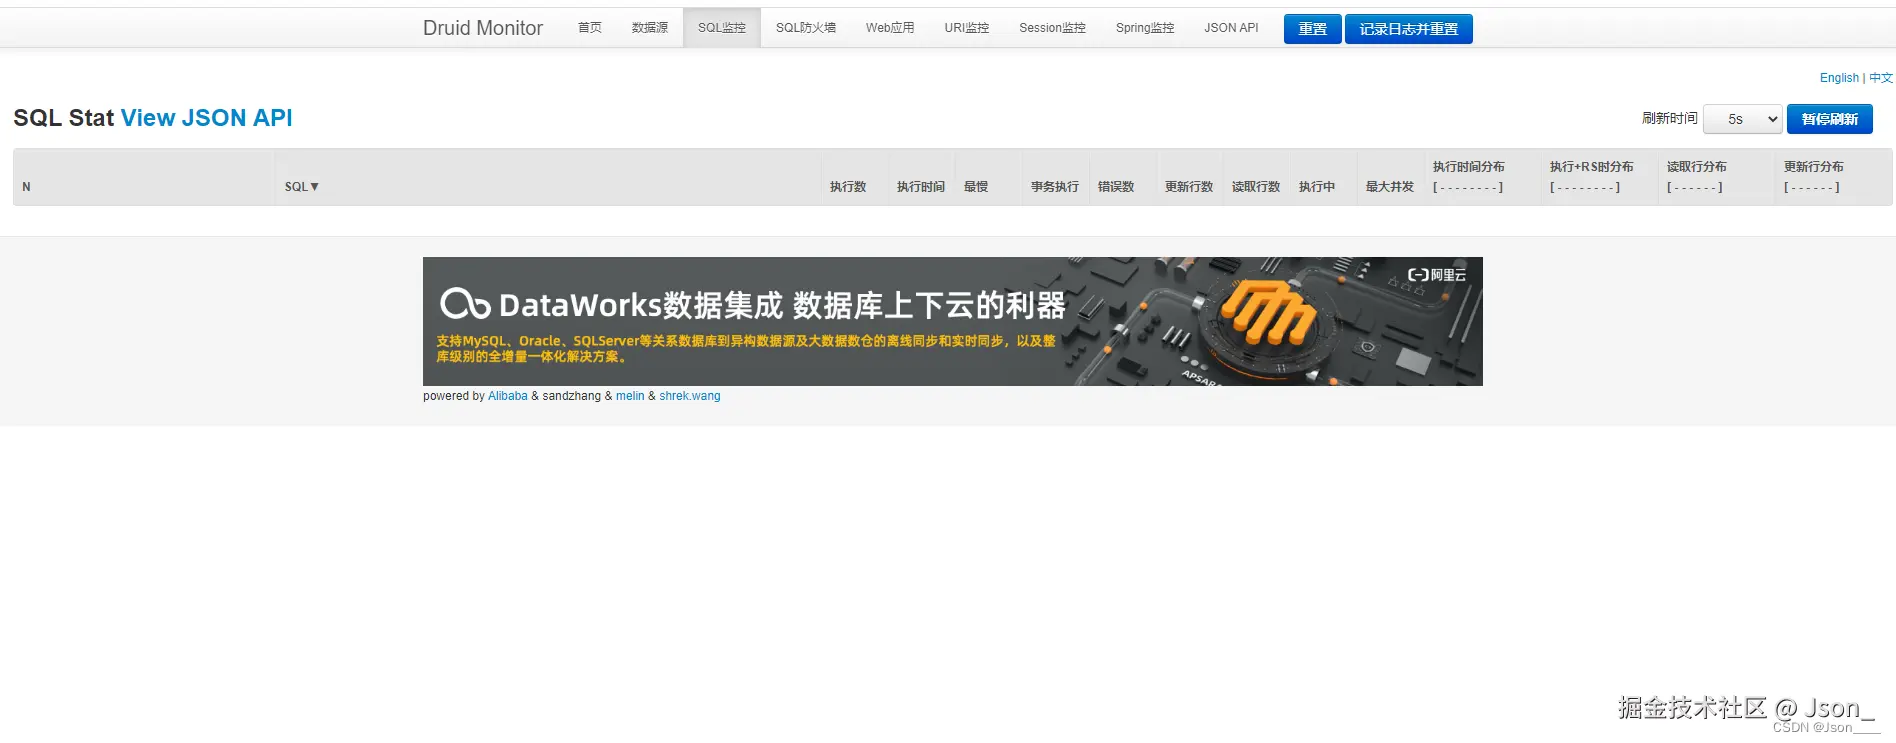Go to the 首页 menu item
Viewport: 1896px width, 743px height.
(x=590, y=28)
